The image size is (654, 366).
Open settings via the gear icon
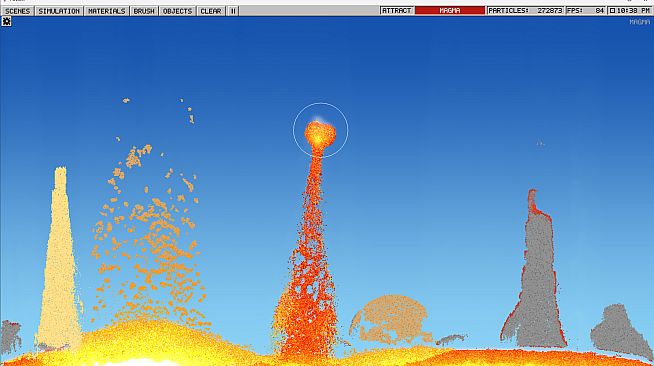pyautogui.click(x=7, y=21)
